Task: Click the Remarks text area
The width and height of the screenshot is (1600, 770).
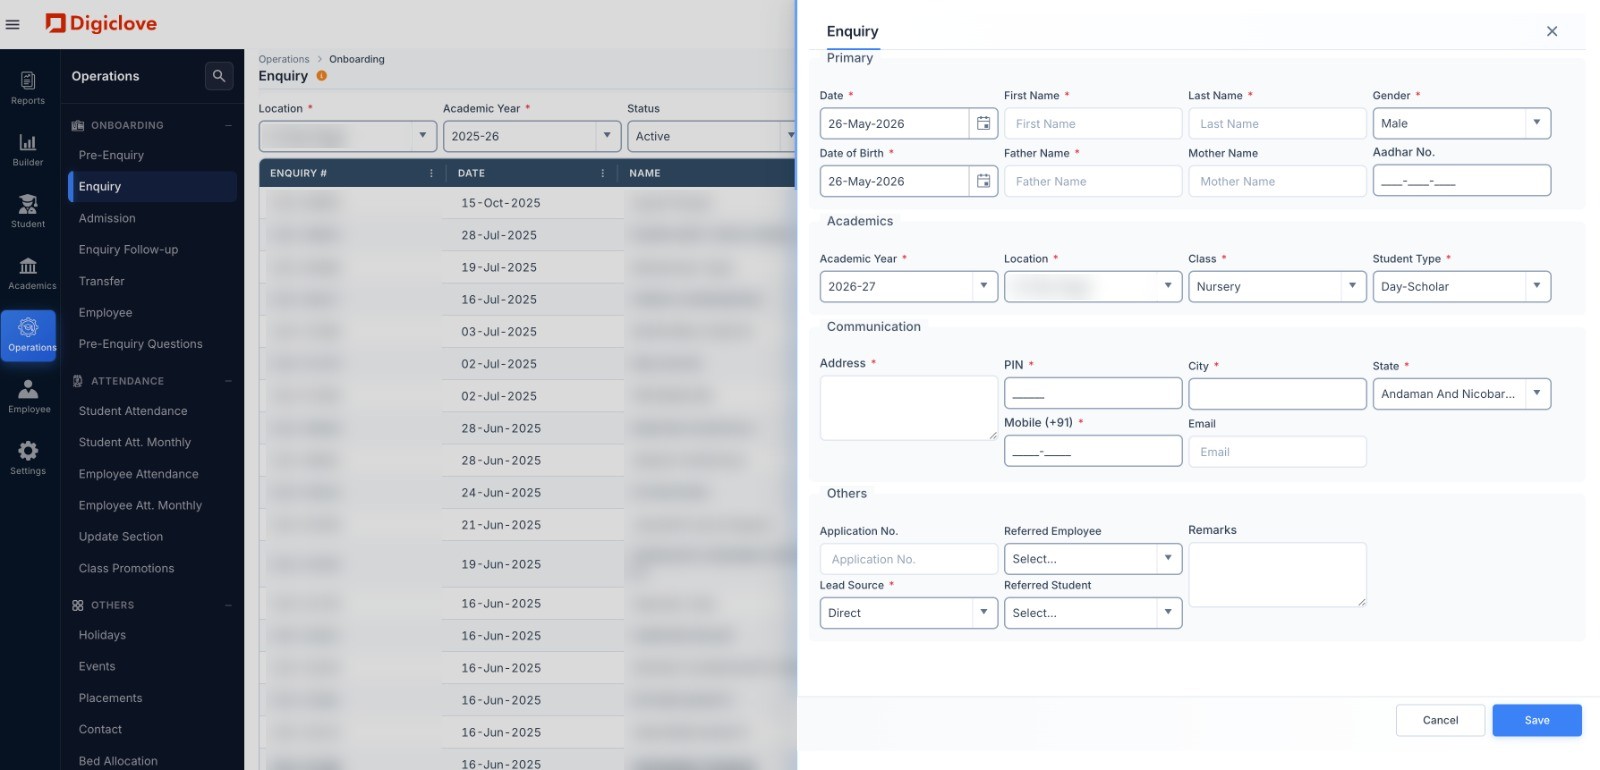Action: 1277,574
